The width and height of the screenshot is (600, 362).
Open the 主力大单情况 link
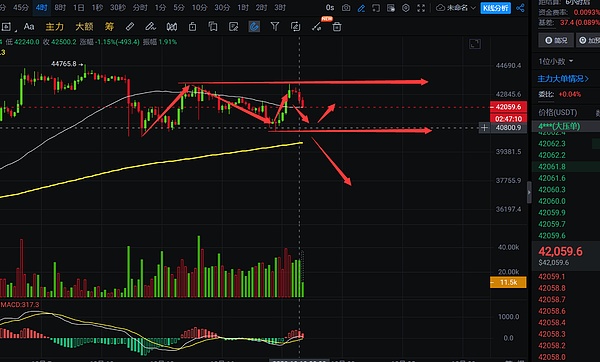click(563, 79)
